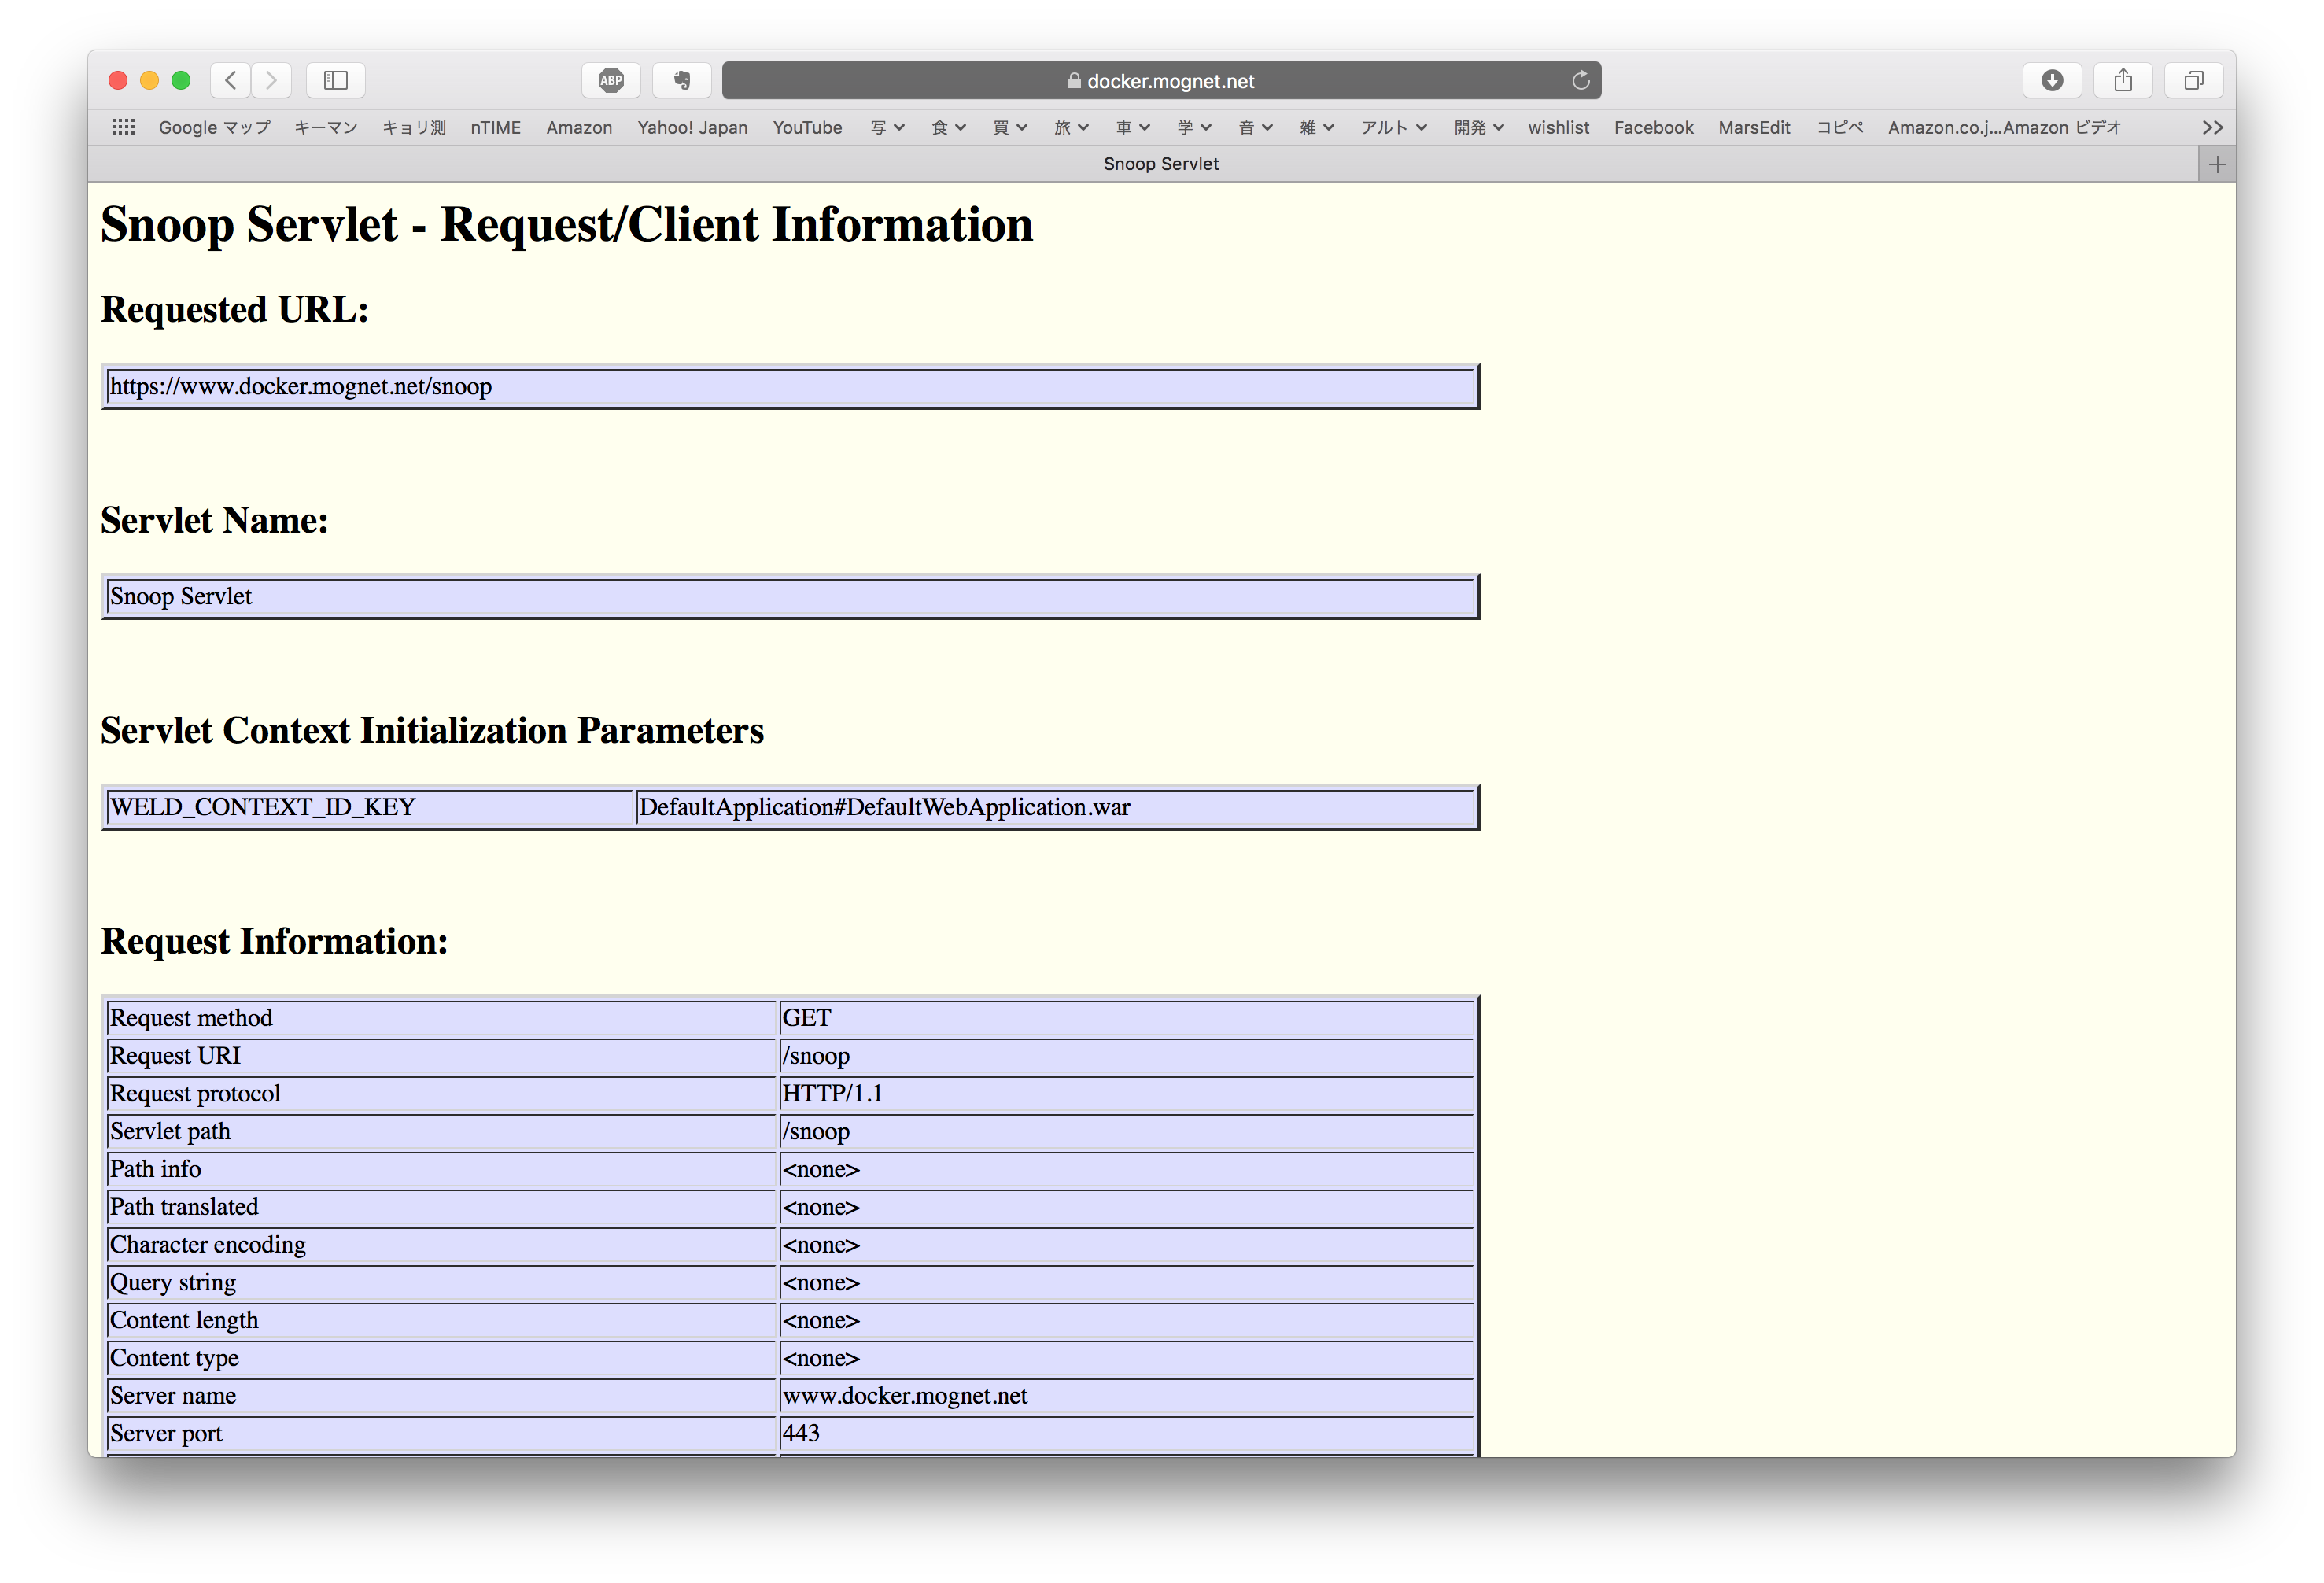This screenshot has height=1583, width=2324.
Task: Click the forward navigation arrow
Action: click(x=272, y=80)
